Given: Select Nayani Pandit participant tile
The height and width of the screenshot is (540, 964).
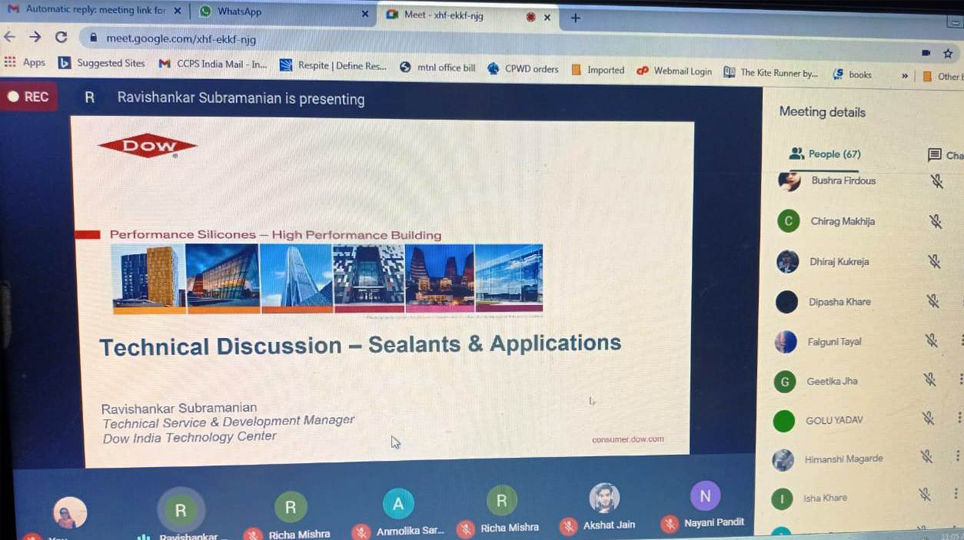Looking at the screenshot, I should pos(705,505).
